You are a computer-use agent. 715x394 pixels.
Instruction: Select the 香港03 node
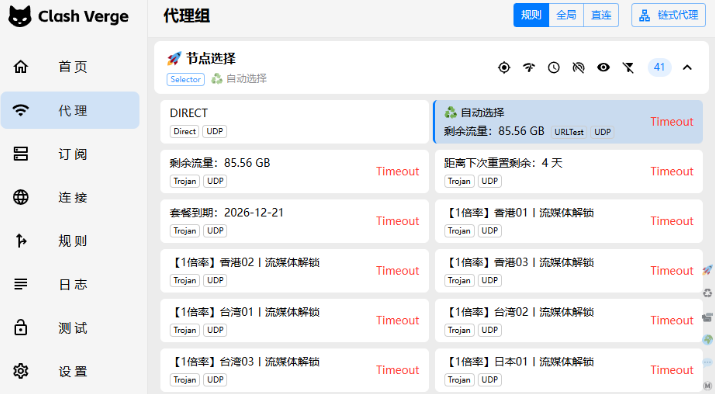[x=569, y=271]
